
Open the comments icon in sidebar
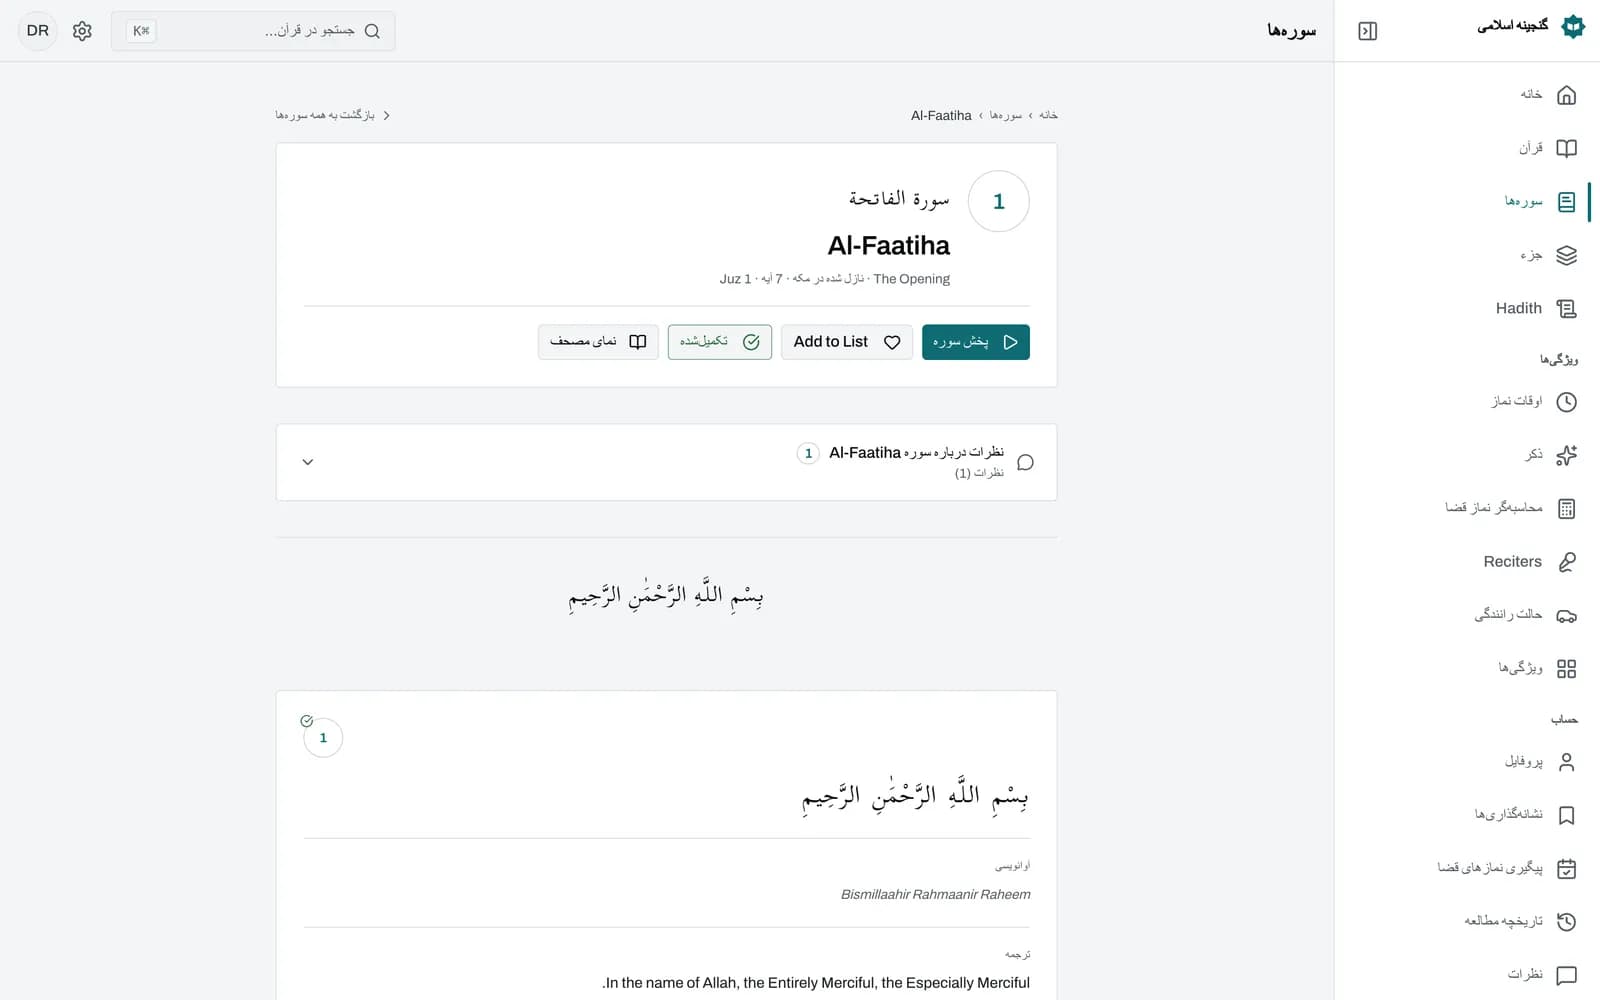tap(1566, 975)
